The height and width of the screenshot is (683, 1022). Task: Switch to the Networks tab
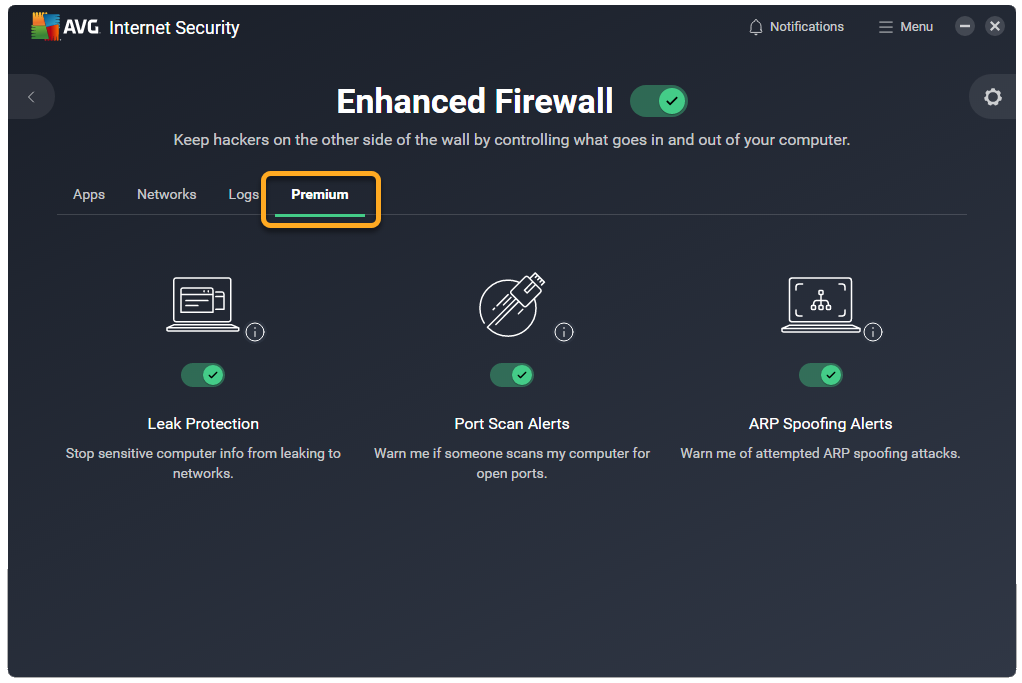pyautogui.click(x=166, y=194)
